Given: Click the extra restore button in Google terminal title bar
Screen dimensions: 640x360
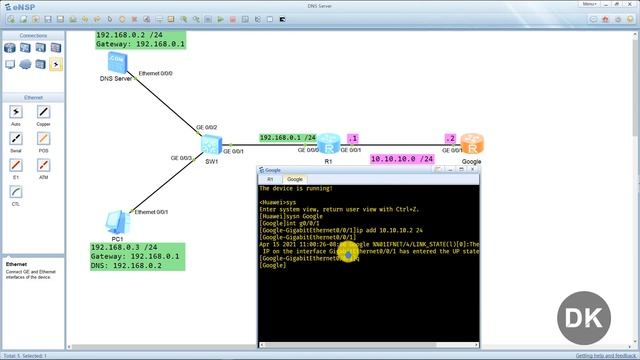Looking at the screenshot, I should click(438, 169).
